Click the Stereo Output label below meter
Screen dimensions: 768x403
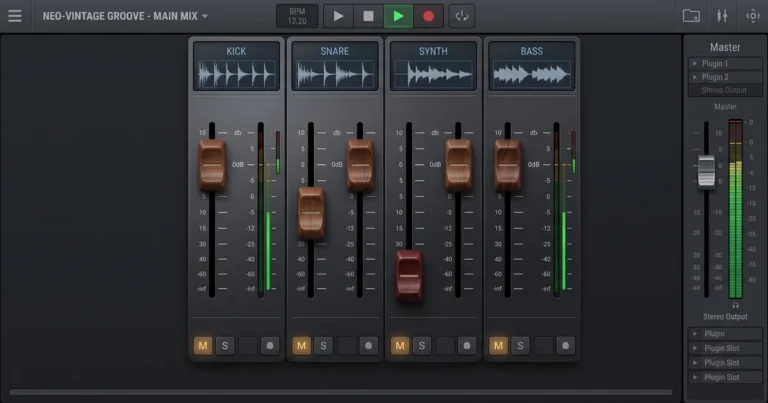point(725,317)
